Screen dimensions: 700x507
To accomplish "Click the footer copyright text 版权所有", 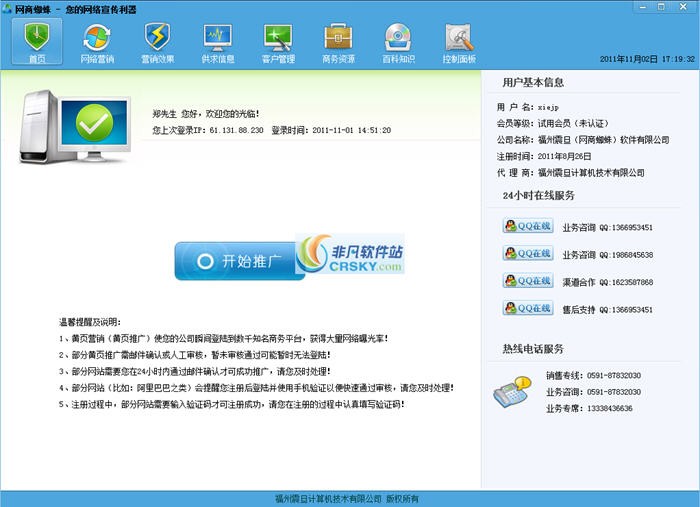I will pos(347,499).
